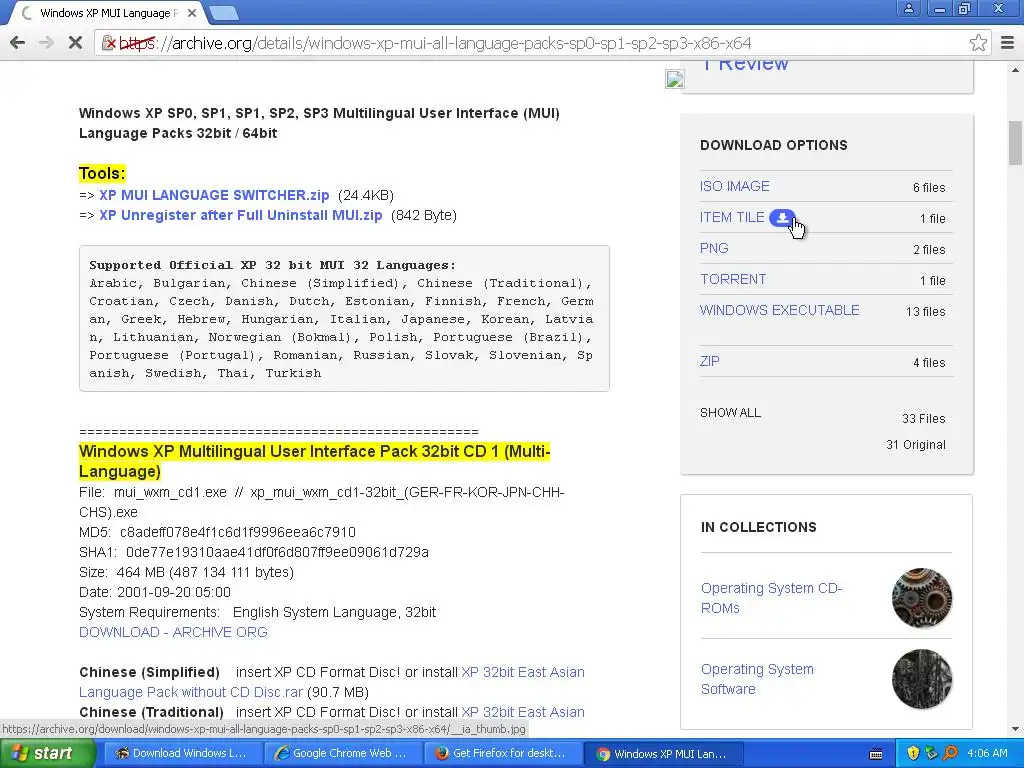
Task: Open the Chrome hamburger menu
Action: click(1007, 43)
